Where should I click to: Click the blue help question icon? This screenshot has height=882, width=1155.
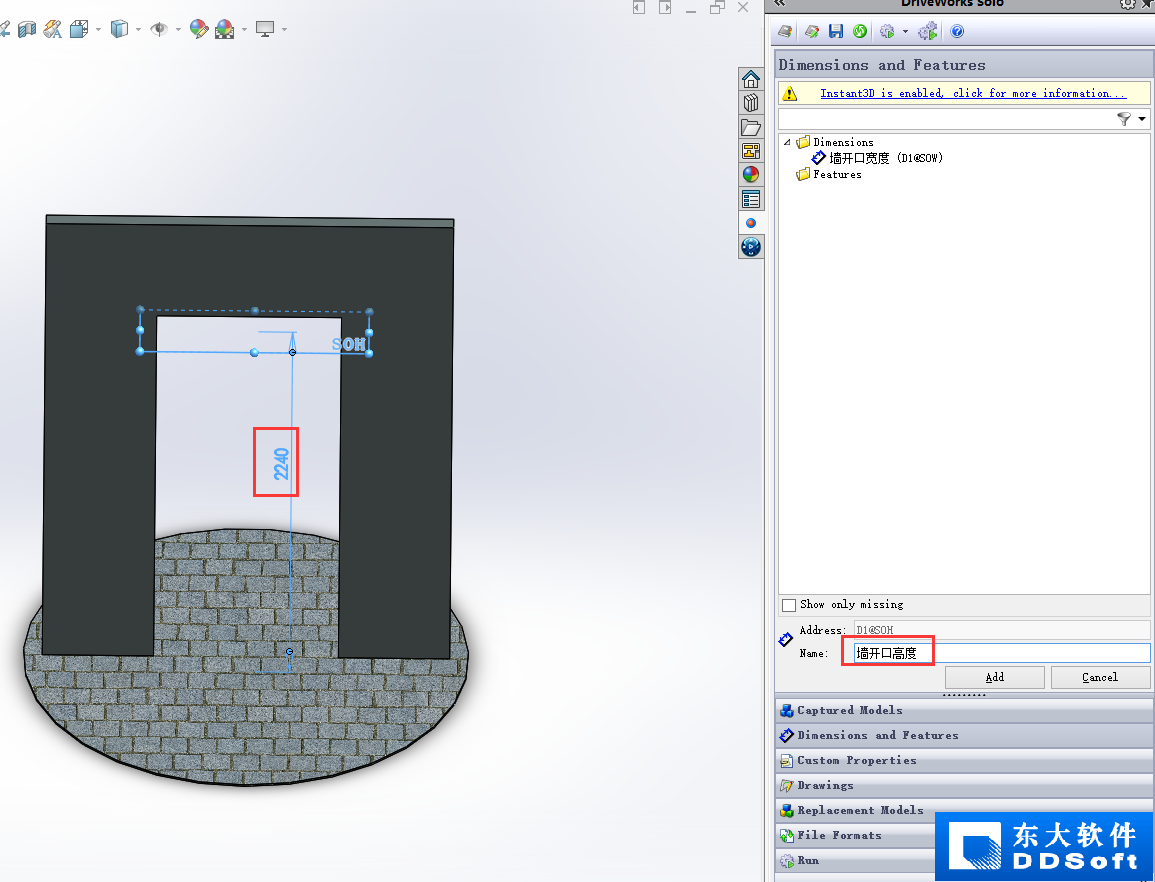[957, 31]
